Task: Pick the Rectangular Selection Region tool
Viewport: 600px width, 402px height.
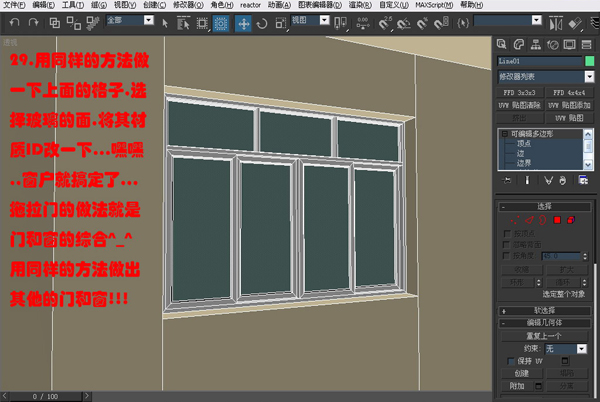Action: pos(202,24)
